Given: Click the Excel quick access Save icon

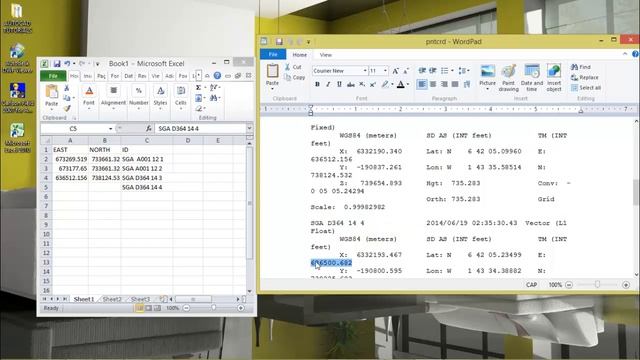Looking at the screenshot, I should pos(57,64).
